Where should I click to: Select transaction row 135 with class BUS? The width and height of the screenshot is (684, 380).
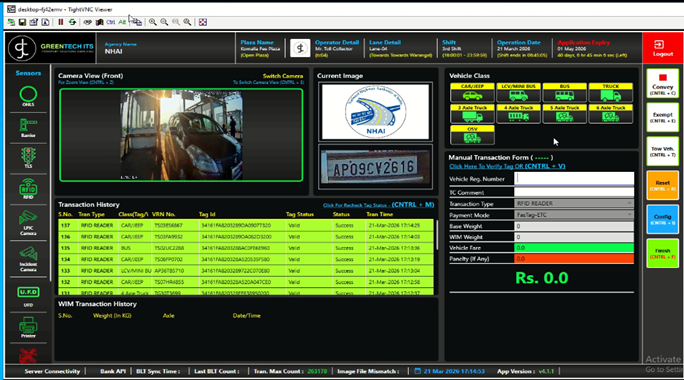click(x=246, y=248)
